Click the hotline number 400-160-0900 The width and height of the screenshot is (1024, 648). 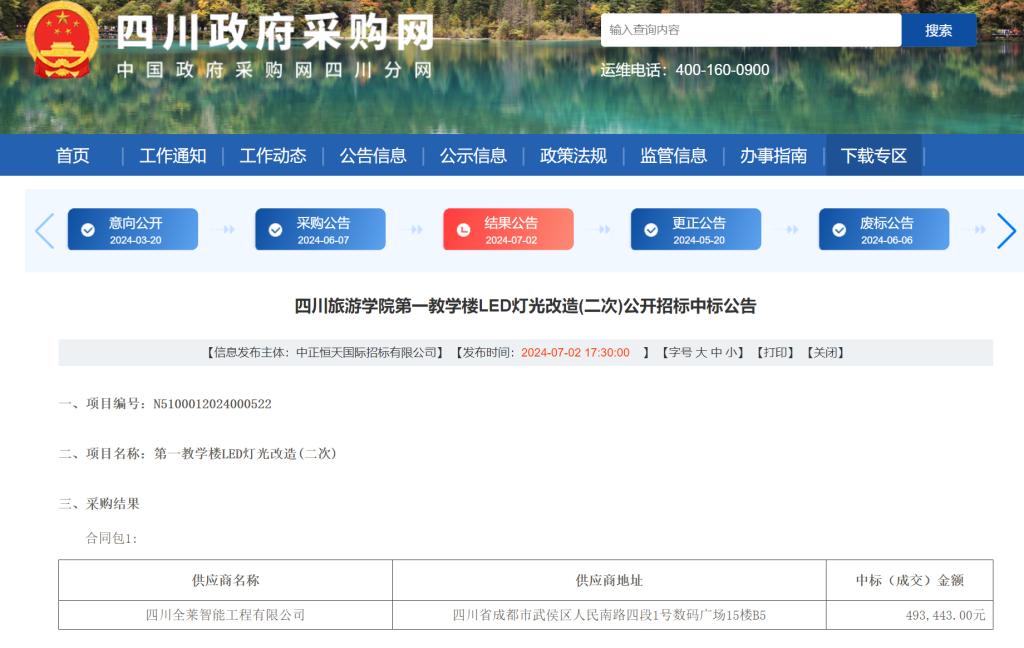pos(722,70)
